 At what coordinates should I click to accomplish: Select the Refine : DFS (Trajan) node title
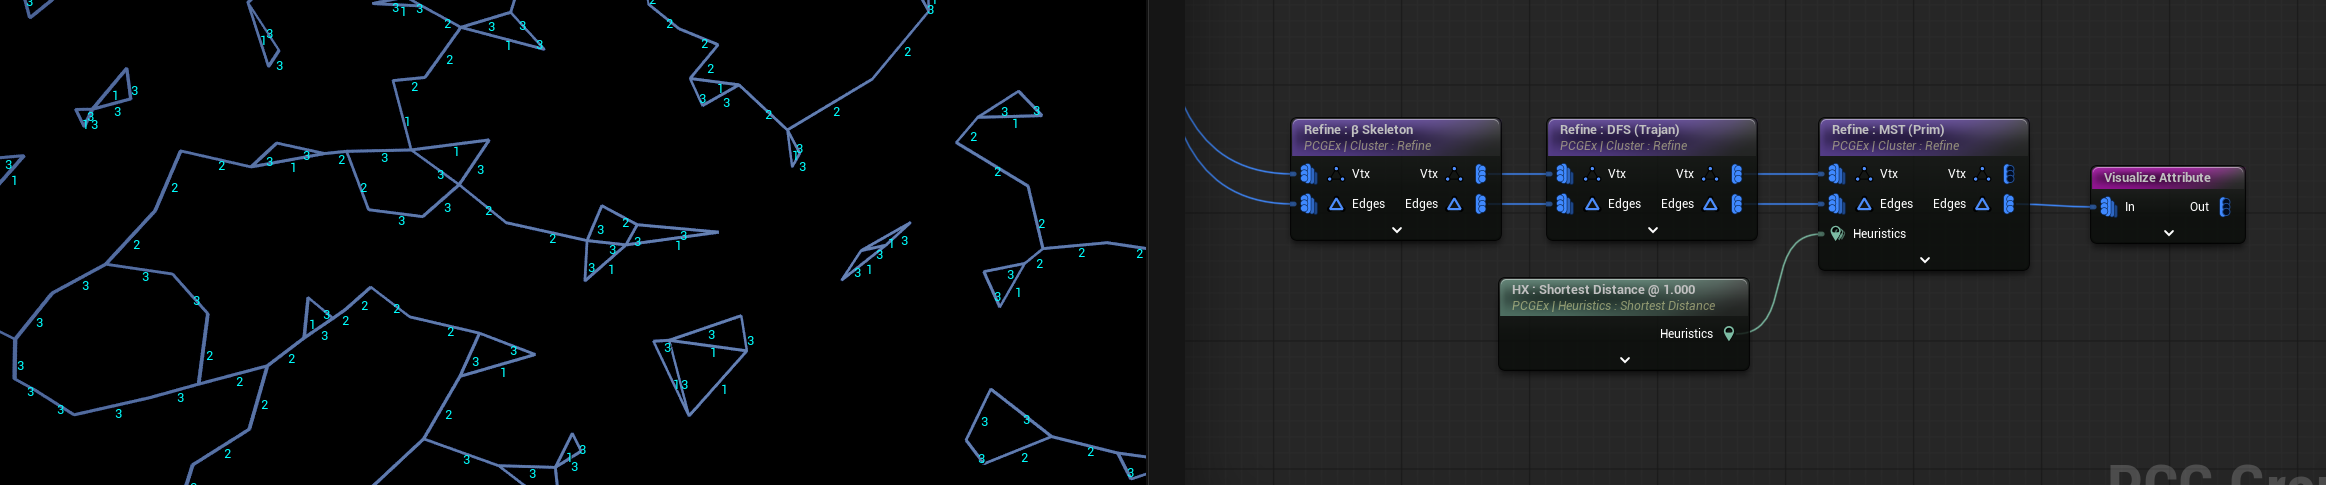pos(1619,130)
